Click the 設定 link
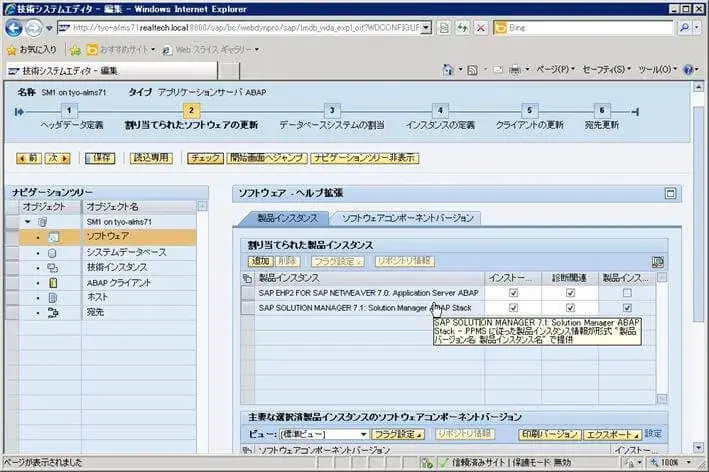 [x=653, y=434]
